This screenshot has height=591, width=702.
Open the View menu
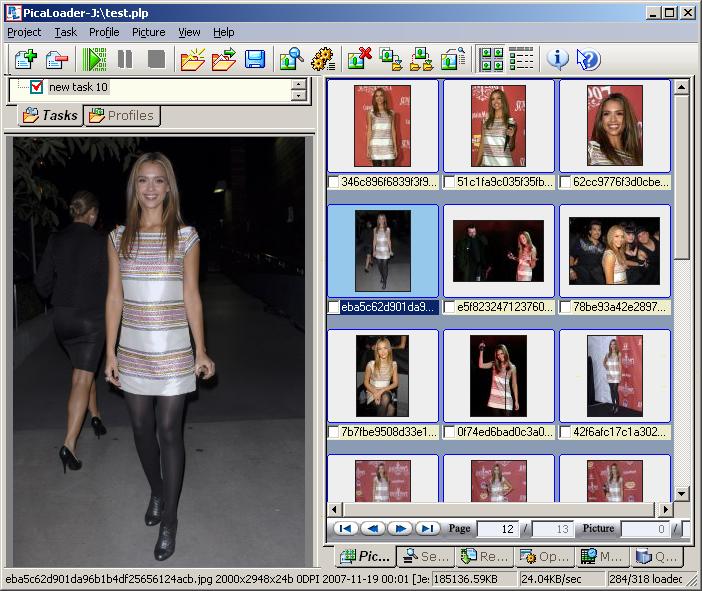coord(189,32)
